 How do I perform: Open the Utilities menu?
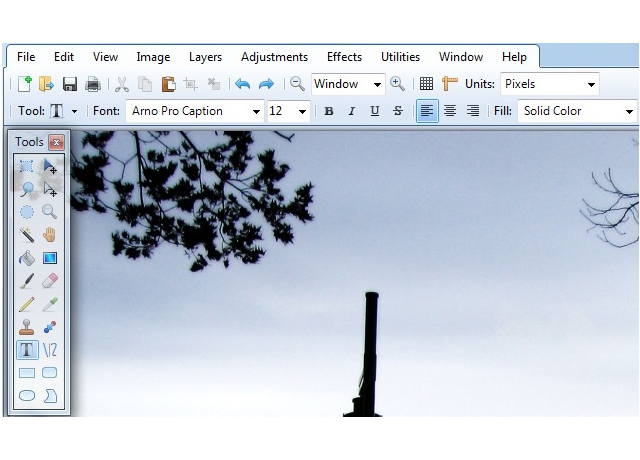[x=400, y=57]
